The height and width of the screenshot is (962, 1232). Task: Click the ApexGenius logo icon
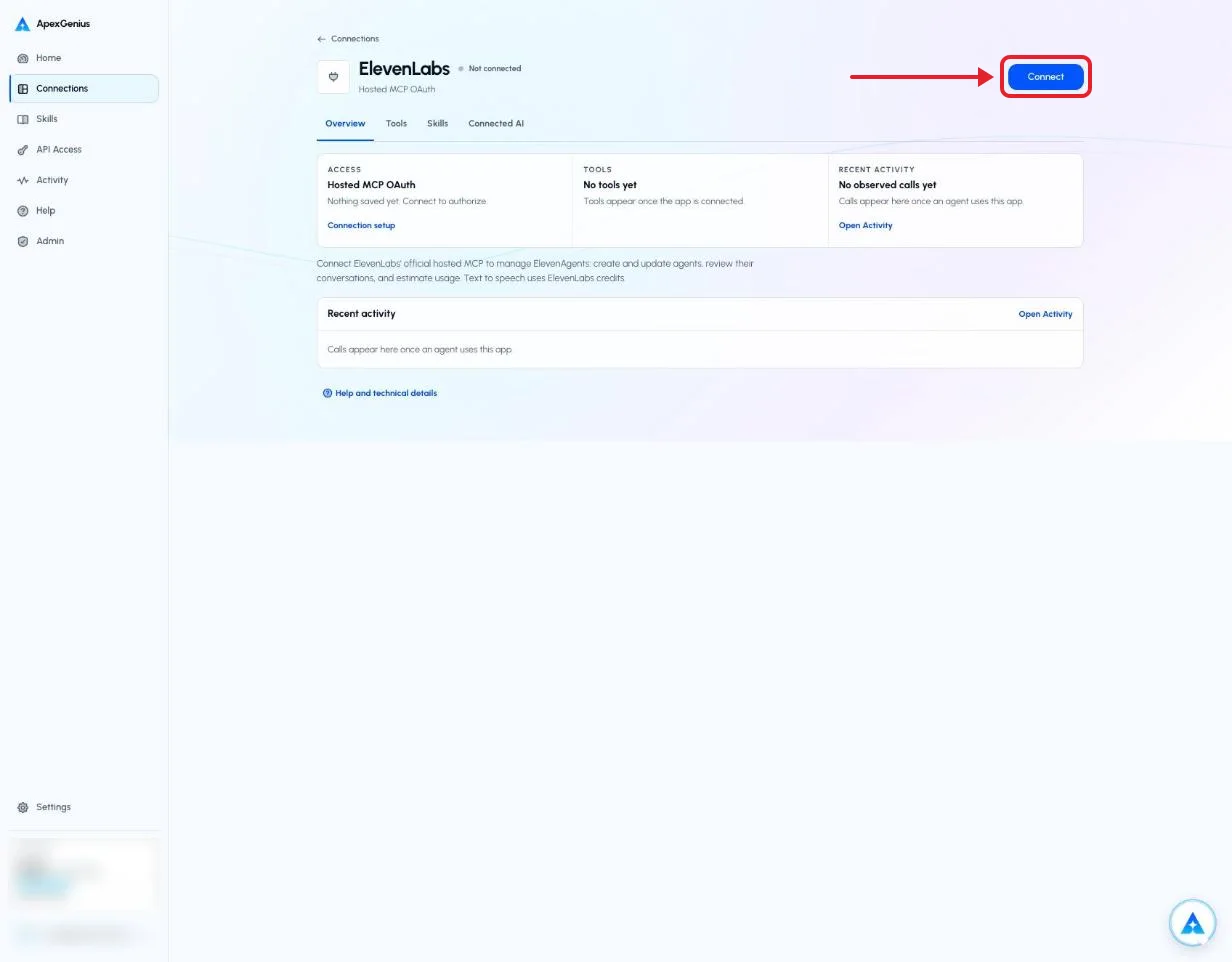[x=23, y=24]
